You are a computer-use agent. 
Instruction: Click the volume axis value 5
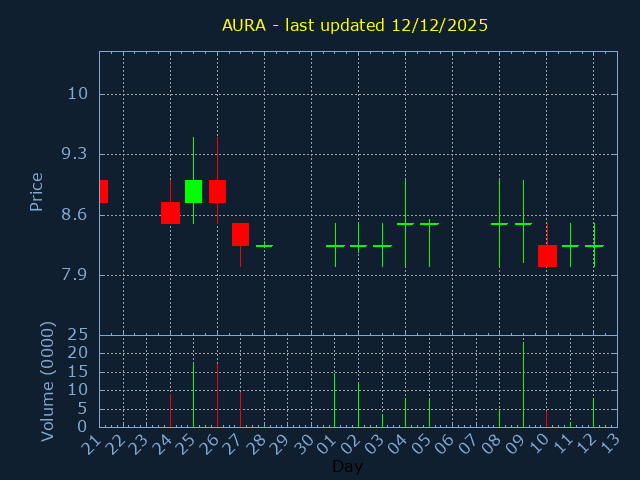pyautogui.click(x=82, y=409)
